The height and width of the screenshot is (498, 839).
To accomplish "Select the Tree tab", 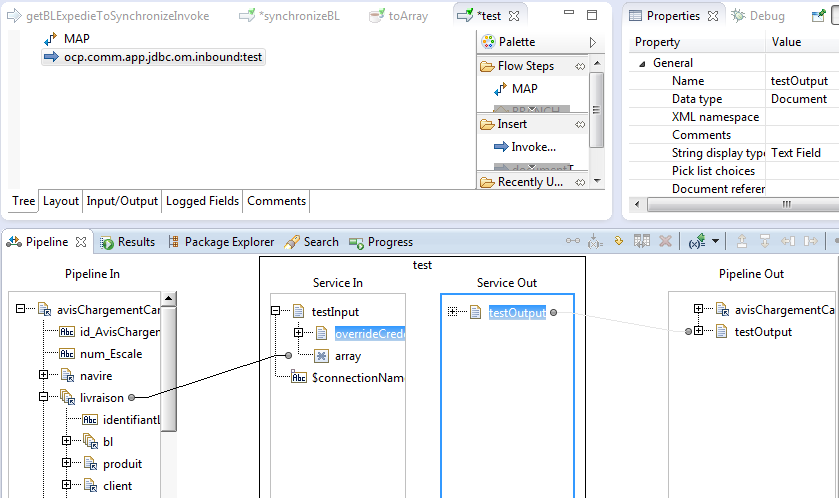I will tap(24, 201).
